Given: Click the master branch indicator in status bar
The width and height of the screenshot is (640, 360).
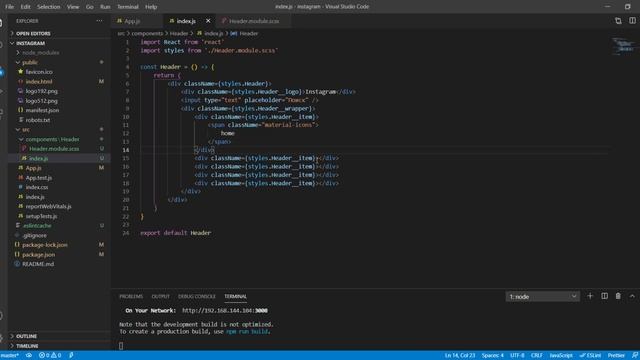Looking at the screenshot, I should pos(9,356).
